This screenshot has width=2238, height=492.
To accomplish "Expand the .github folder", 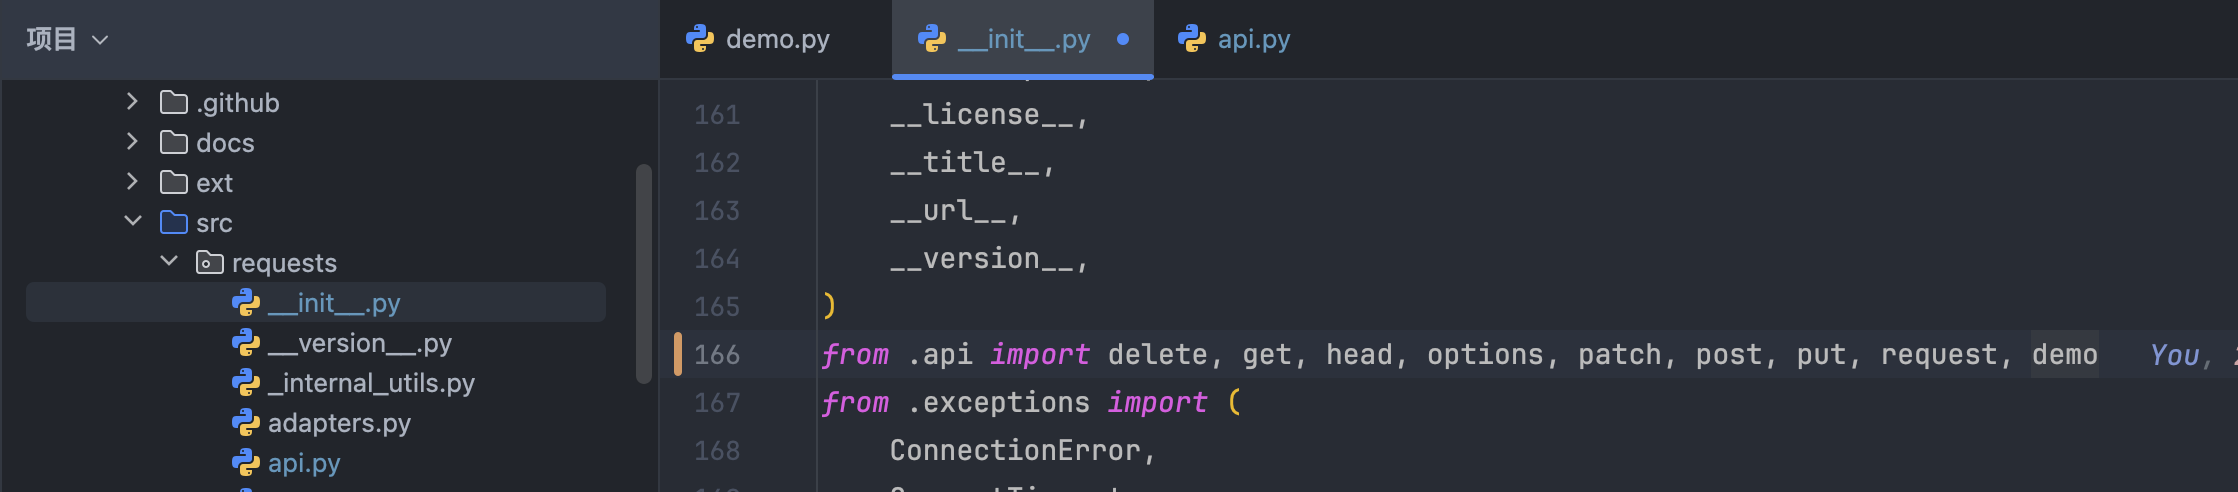I will click(x=132, y=102).
